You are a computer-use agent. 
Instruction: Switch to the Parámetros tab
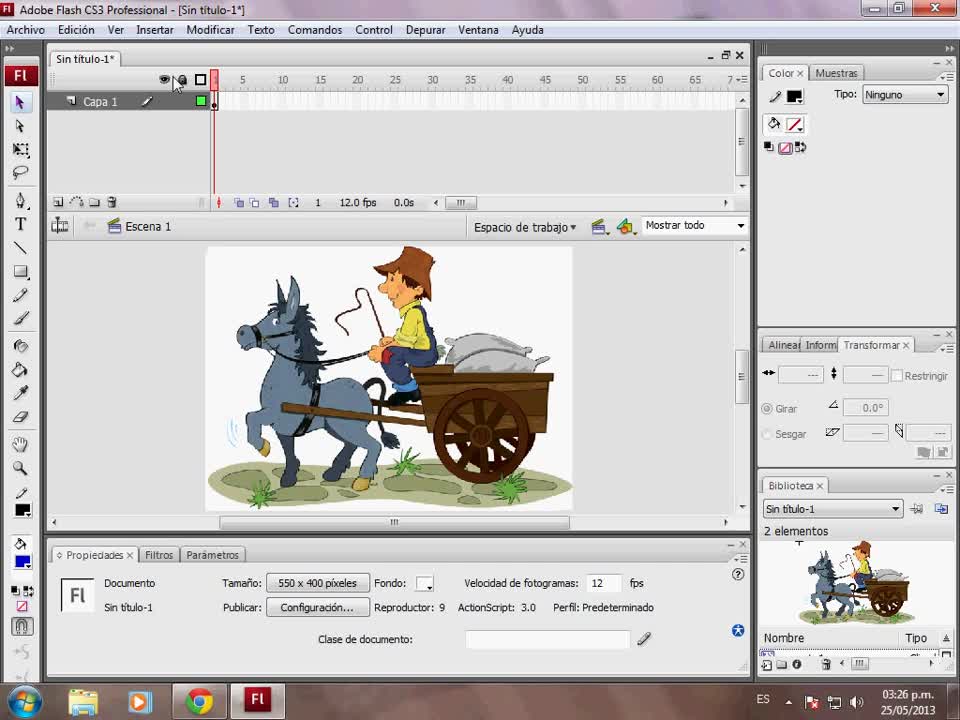tap(212, 555)
